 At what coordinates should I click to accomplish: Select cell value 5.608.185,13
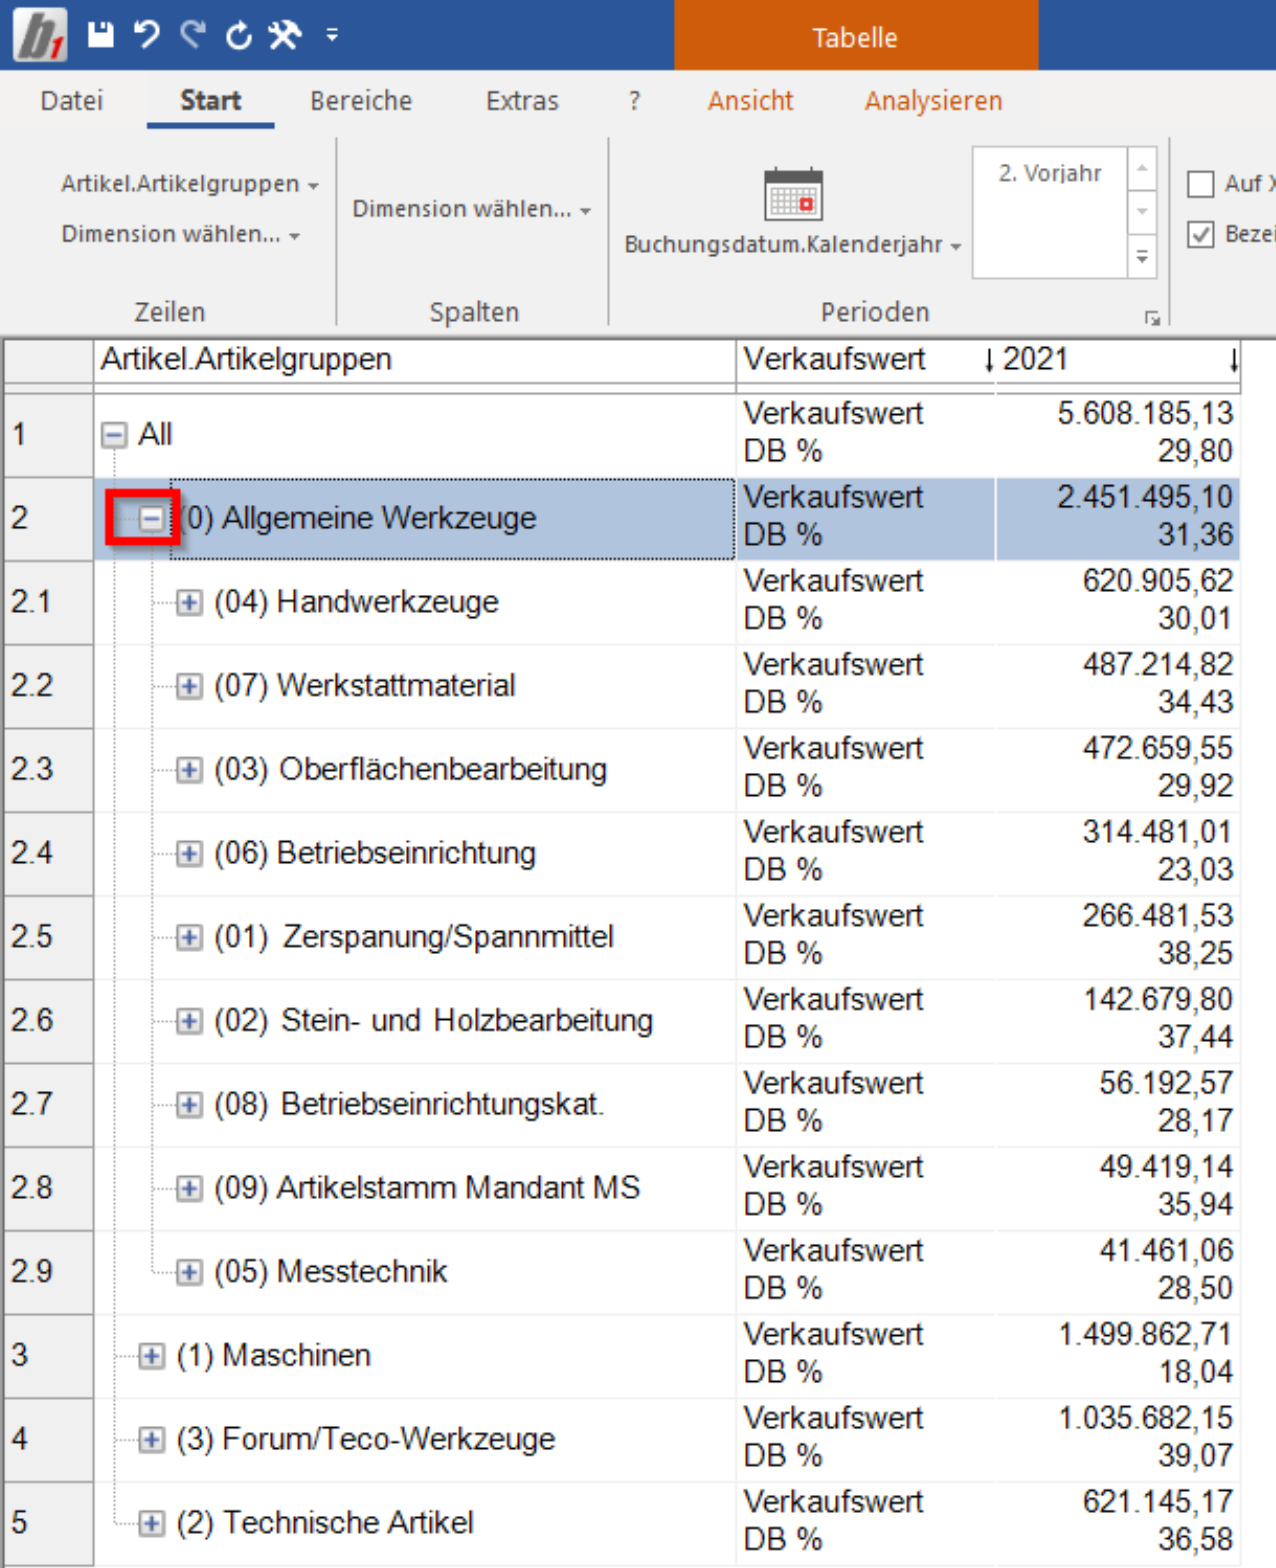tap(1145, 414)
